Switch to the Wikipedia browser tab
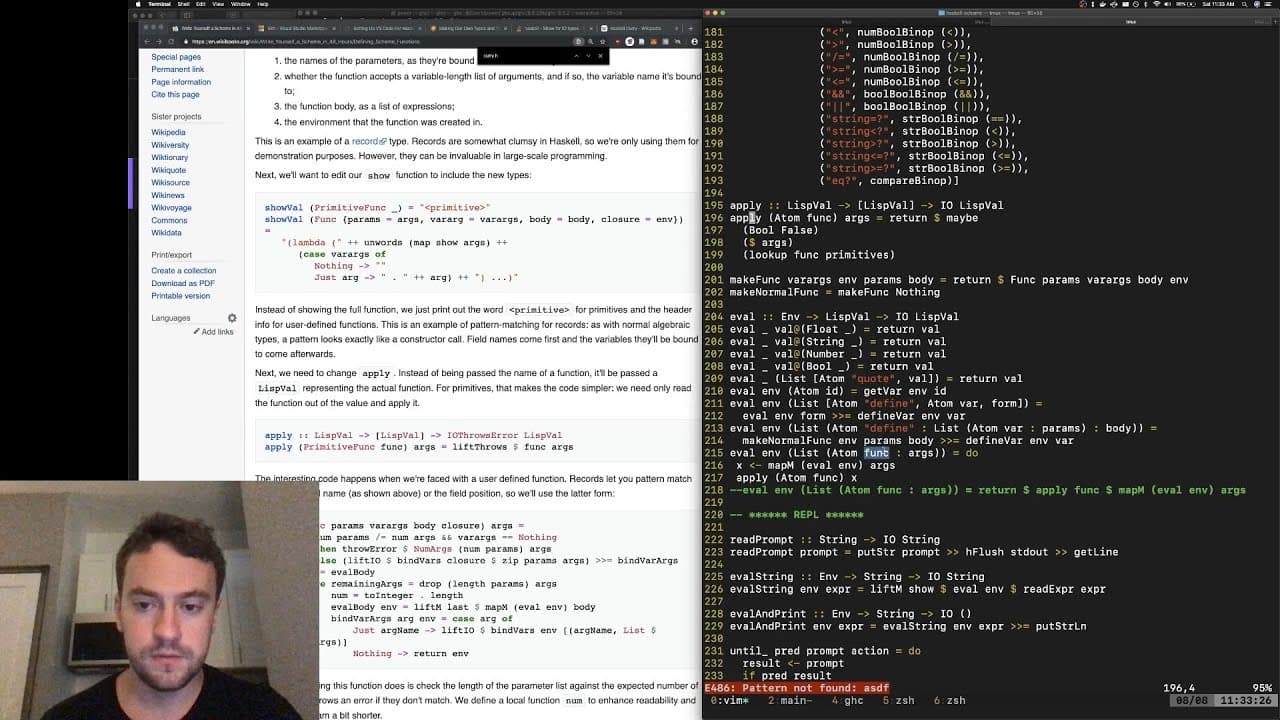Screen dimensions: 1280x720 pyautogui.click(x=629, y=28)
